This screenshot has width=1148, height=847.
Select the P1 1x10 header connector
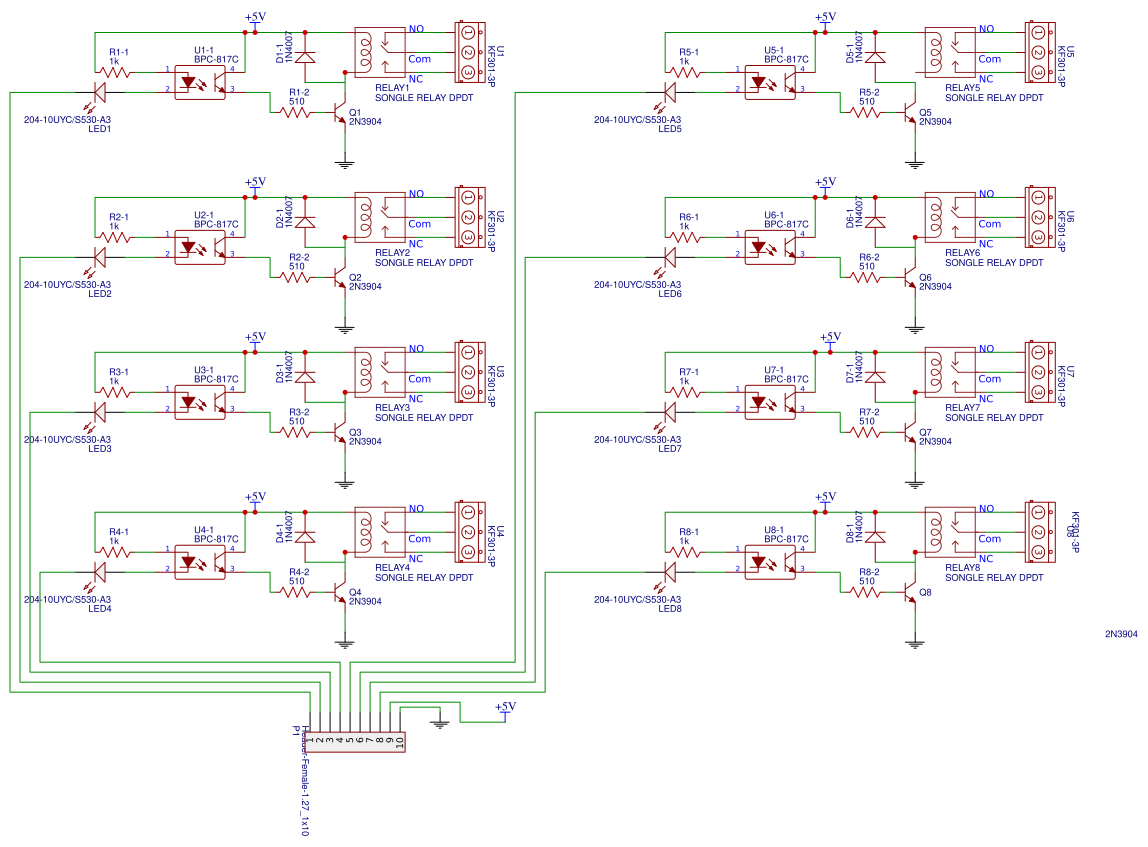tap(355, 742)
